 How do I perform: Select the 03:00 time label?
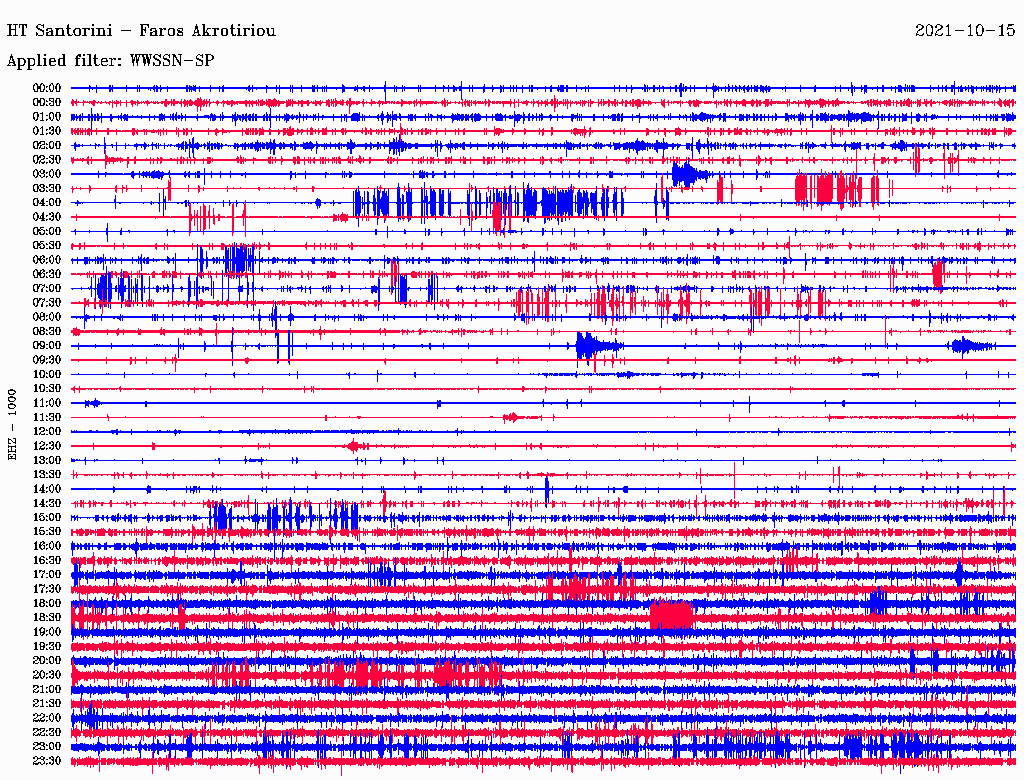tap(47, 174)
